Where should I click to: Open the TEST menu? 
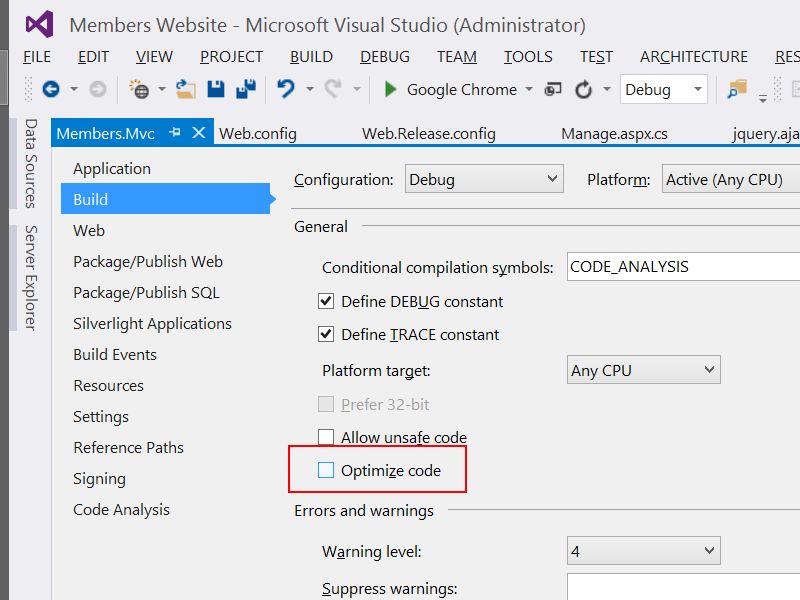click(596, 57)
